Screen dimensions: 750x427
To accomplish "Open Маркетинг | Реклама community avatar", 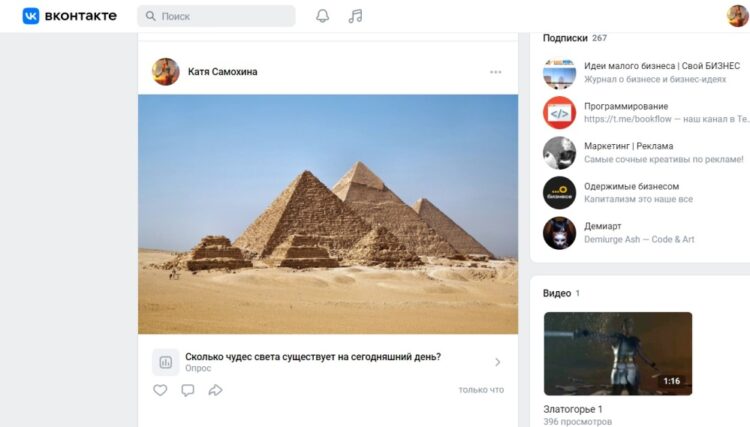I will pos(559,153).
